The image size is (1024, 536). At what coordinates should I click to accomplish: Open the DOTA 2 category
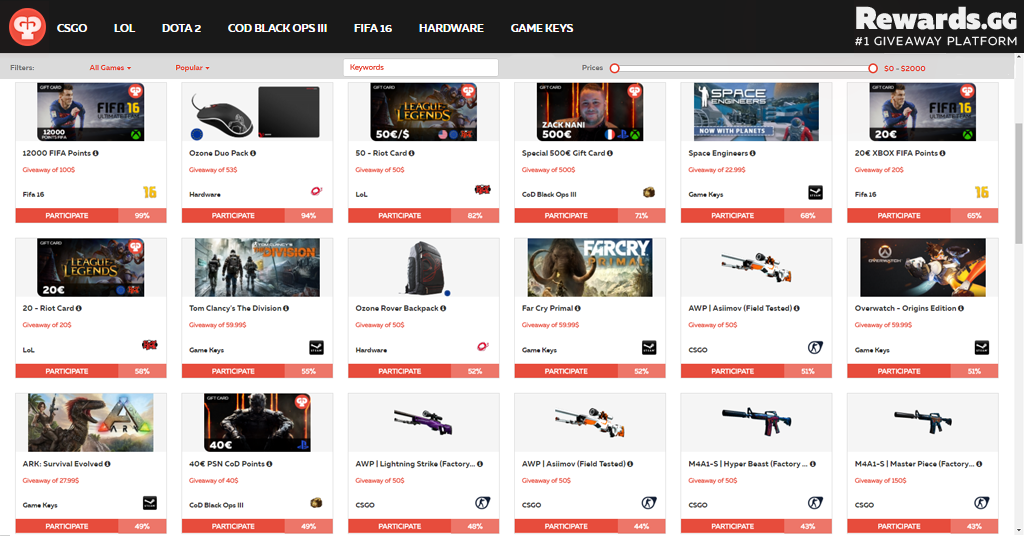182,28
